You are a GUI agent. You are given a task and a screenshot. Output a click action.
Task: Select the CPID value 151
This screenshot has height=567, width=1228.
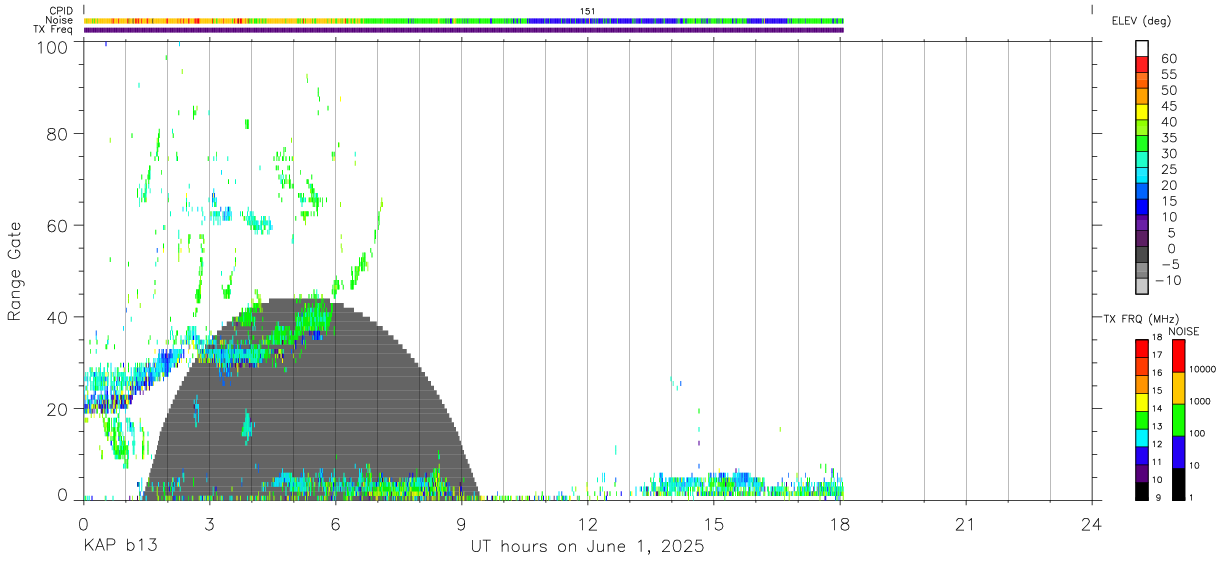[587, 11]
